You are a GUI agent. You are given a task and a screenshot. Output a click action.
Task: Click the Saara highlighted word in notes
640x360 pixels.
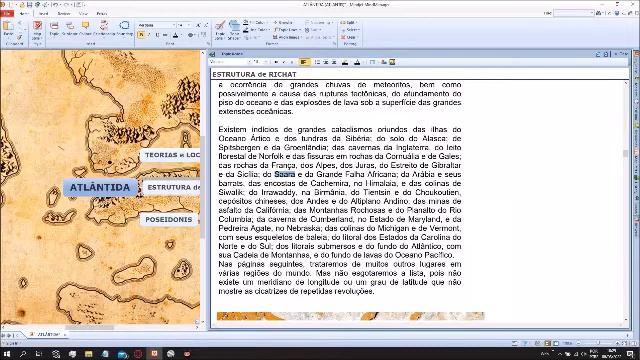point(284,174)
